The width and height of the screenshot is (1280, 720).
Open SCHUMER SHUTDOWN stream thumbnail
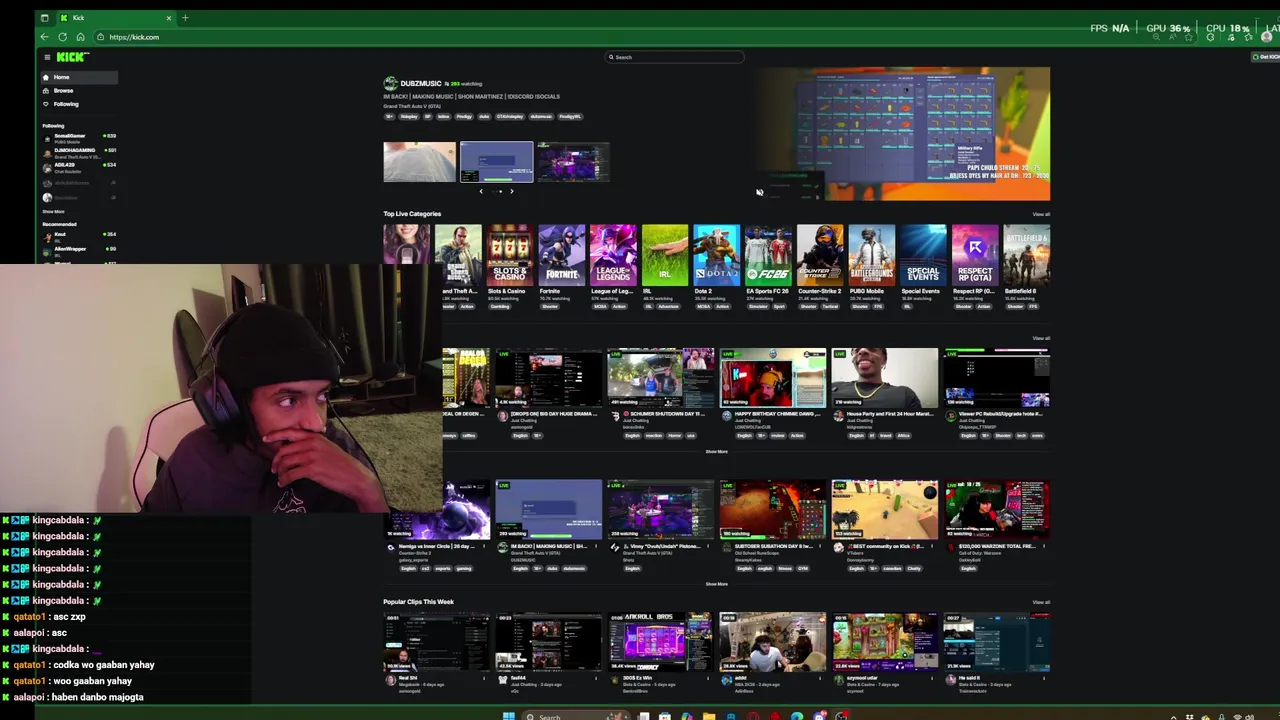click(661, 378)
